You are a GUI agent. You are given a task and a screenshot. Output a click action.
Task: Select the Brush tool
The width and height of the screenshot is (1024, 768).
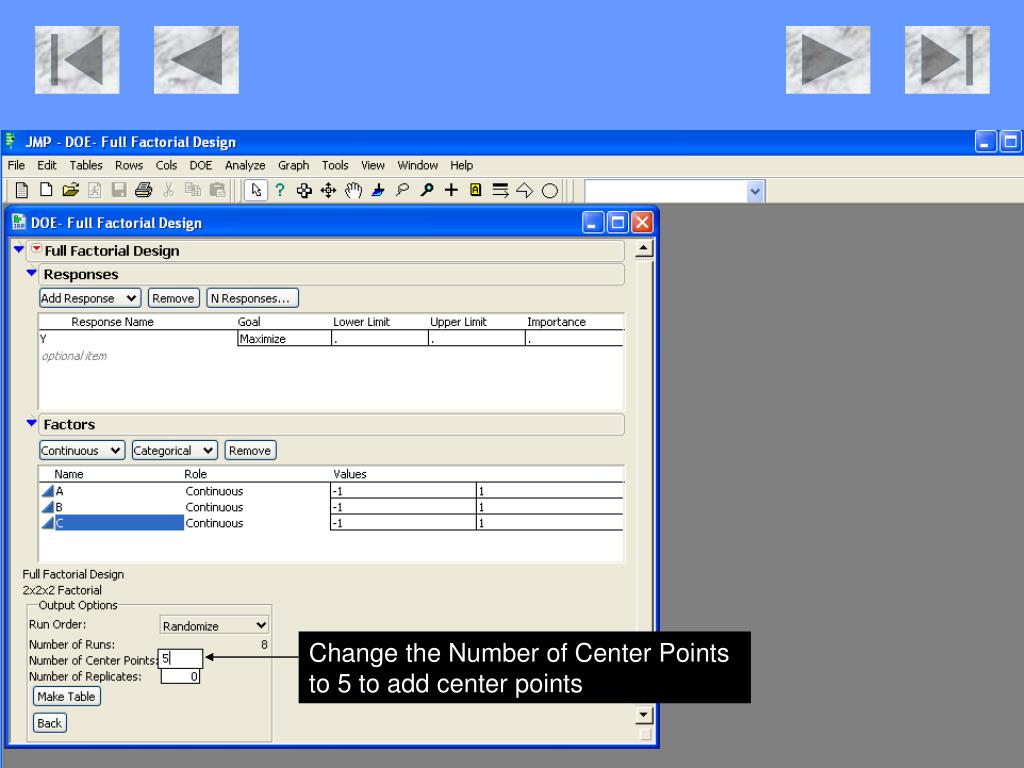(377, 190)
